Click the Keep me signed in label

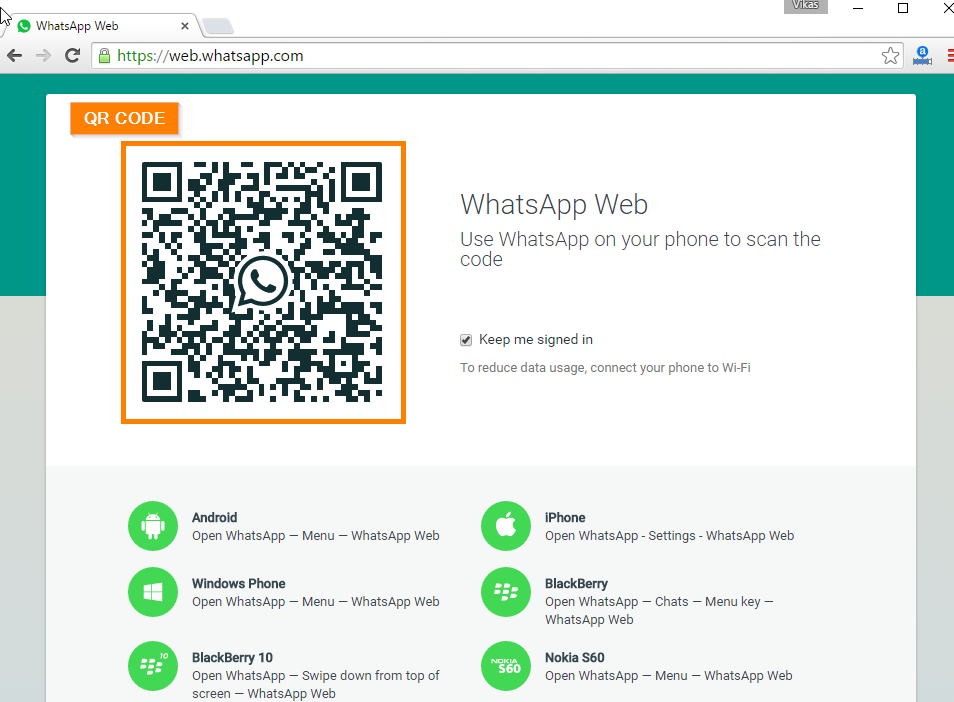536,339
